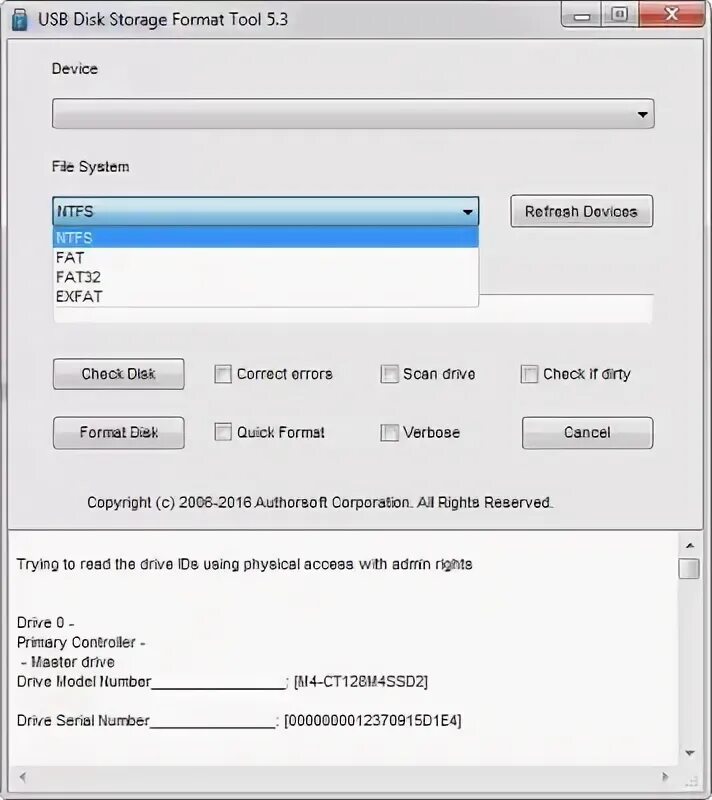Viewport: 712px width, 800px height.
Task: Click the Device label
Action: (74, 69)
